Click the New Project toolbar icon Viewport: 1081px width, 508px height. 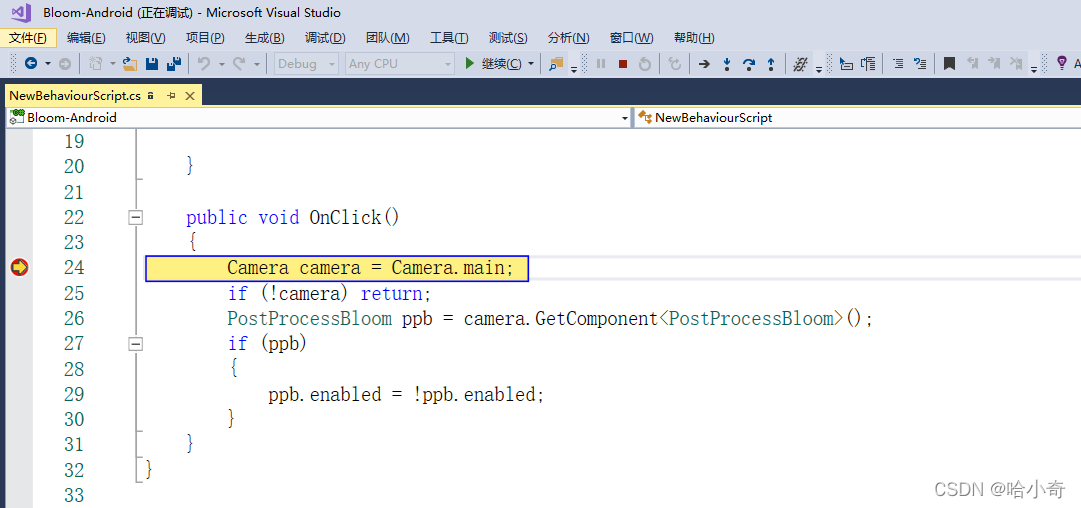tap(96, 63)
